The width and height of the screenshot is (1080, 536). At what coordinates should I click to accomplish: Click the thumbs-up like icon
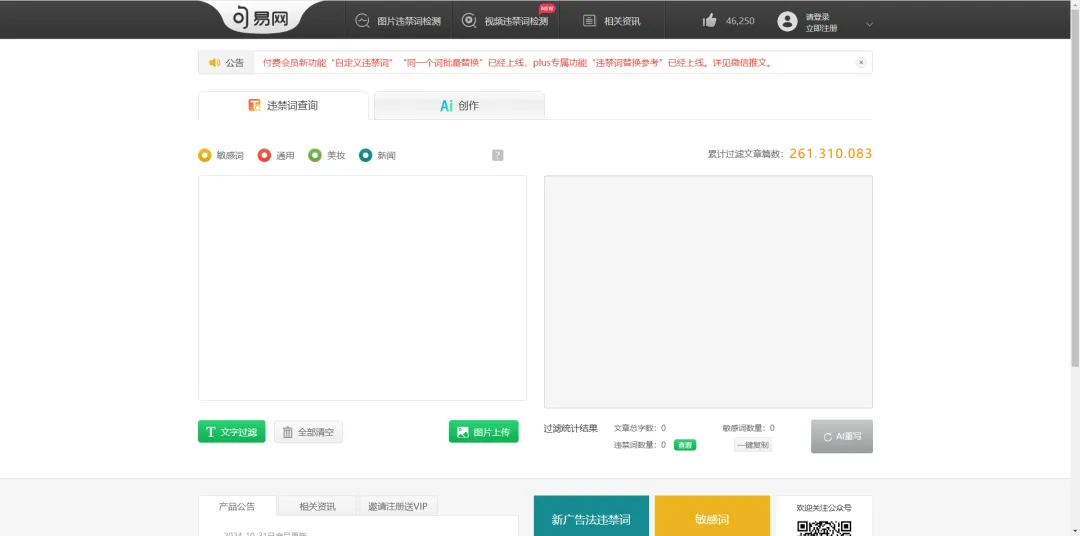pos(710,21)
